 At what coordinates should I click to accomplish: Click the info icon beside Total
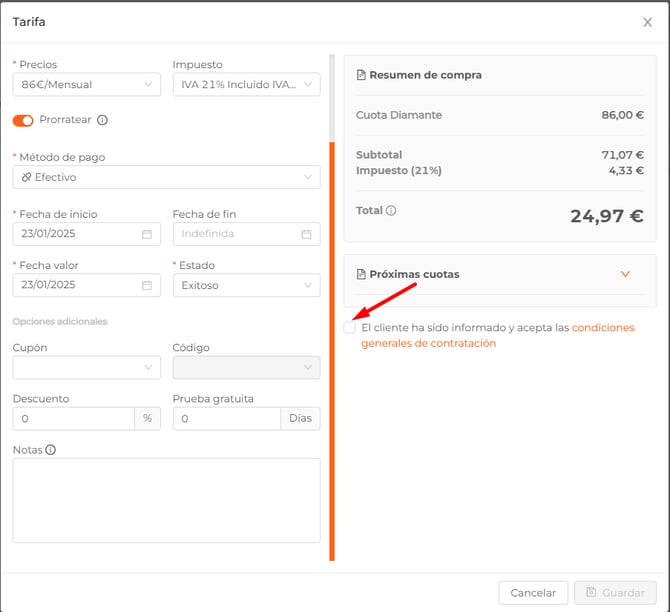click(x=391, y=211)
